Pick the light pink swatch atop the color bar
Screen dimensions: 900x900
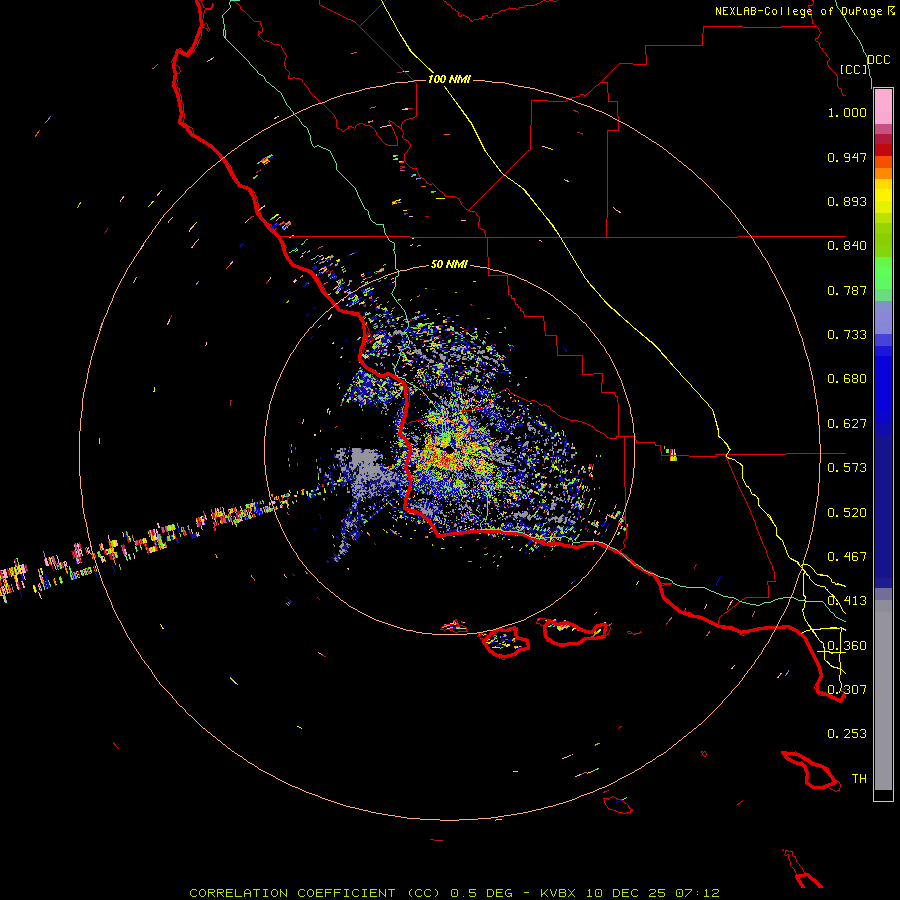point(883,107)
